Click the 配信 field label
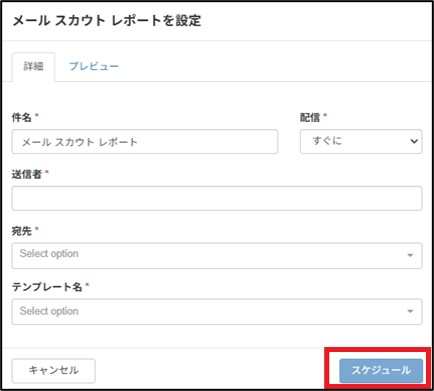The height and width of the screenshot is (391, 434). click(310, 117)
